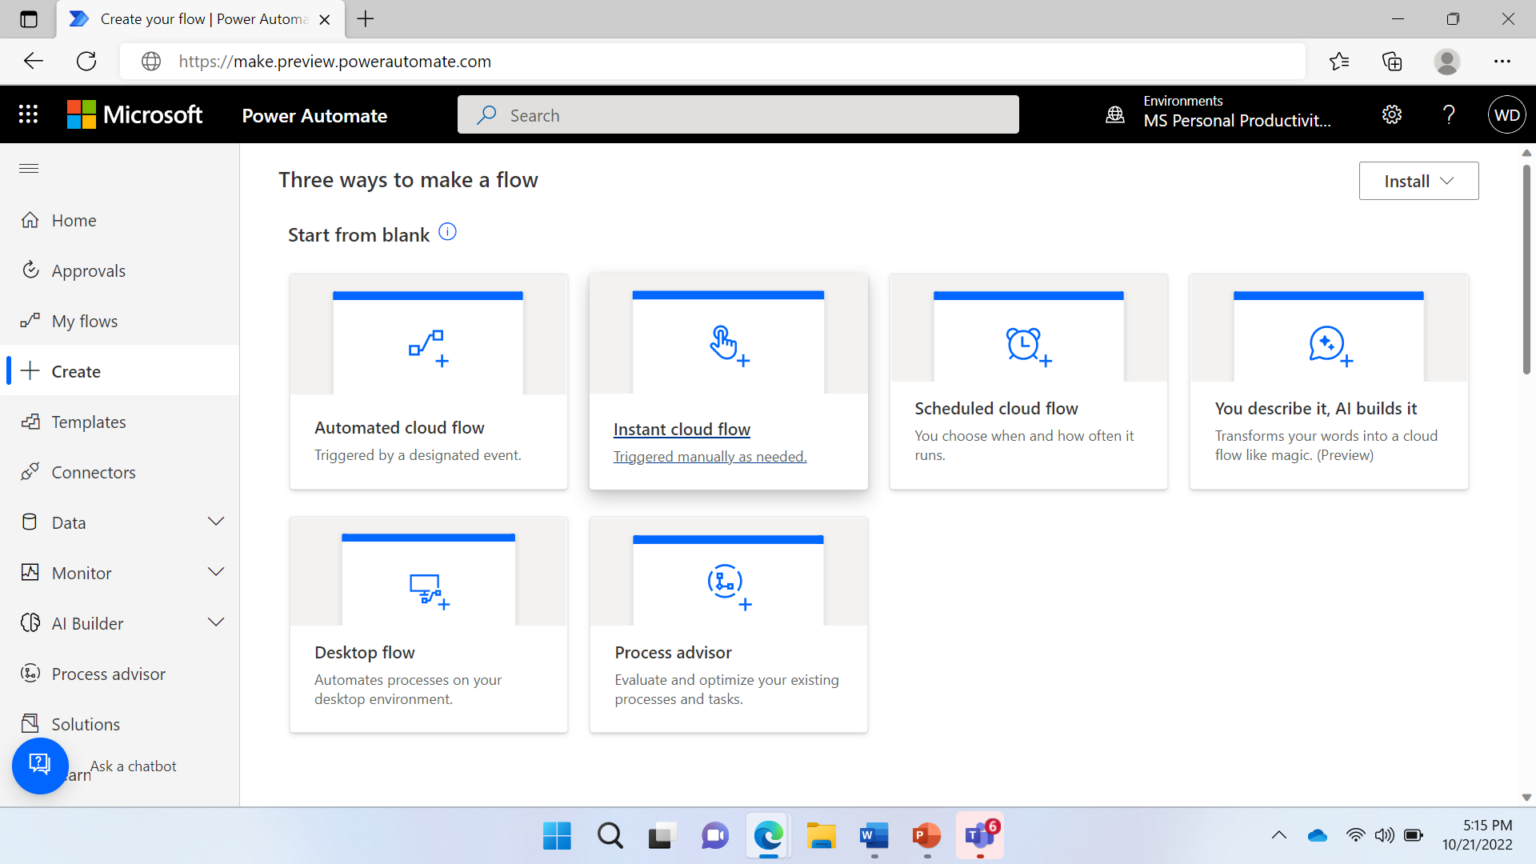
Task: Open the Connectors page
Action: point(93,471)
